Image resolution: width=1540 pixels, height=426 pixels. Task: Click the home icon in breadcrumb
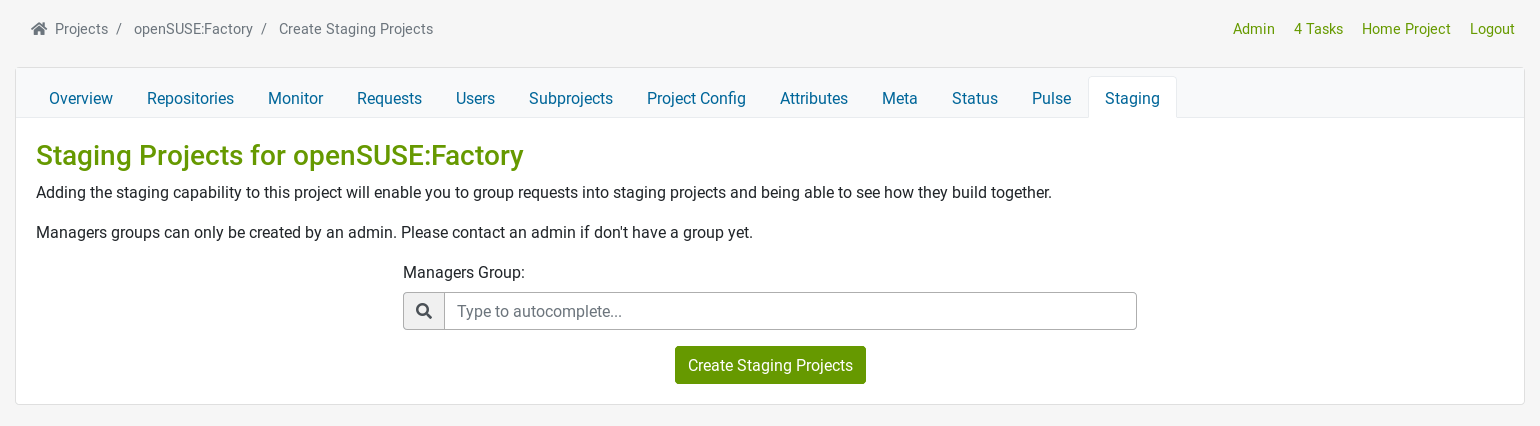point(39,29)
